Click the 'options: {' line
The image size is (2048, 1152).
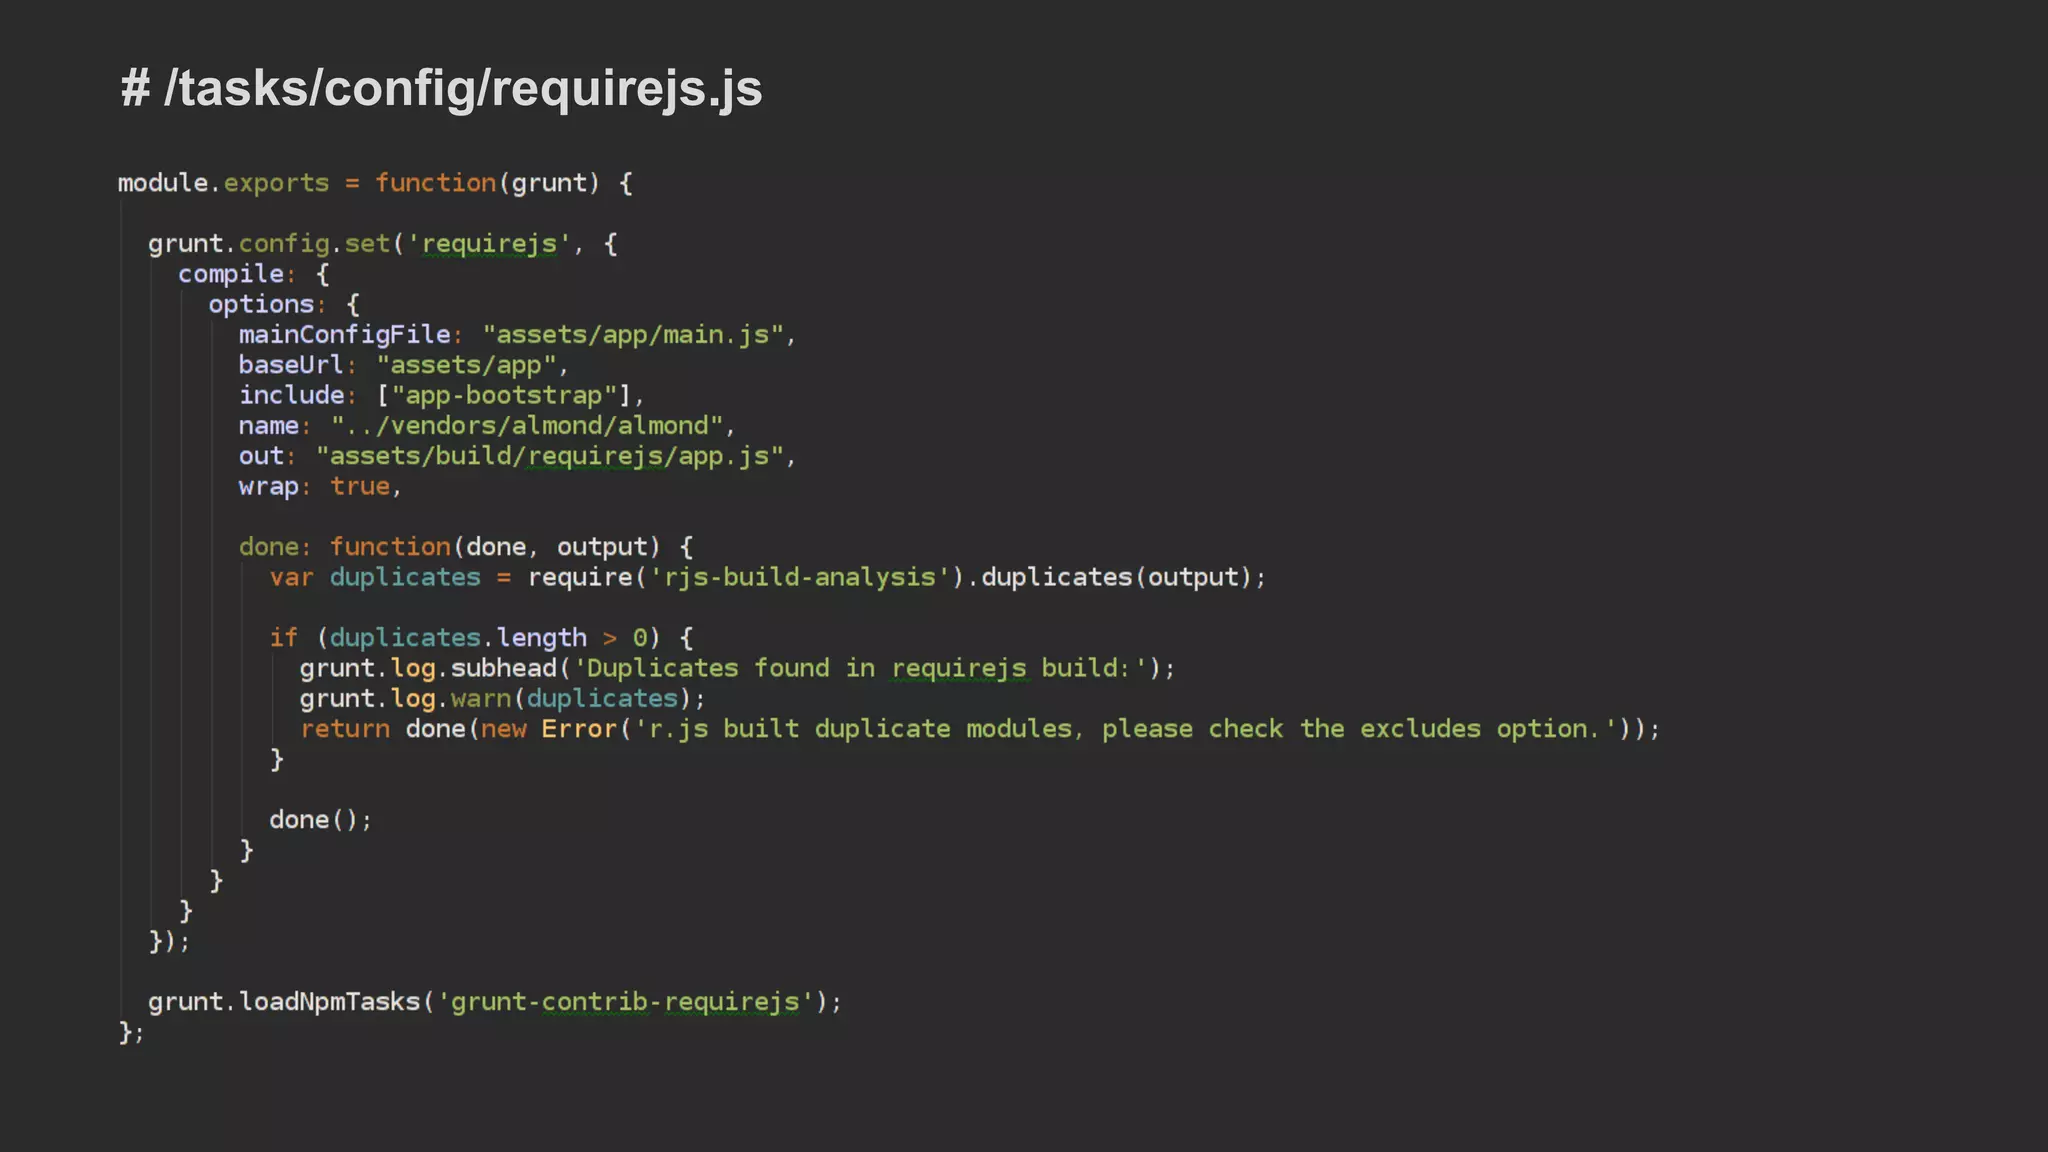pos(284,304)
